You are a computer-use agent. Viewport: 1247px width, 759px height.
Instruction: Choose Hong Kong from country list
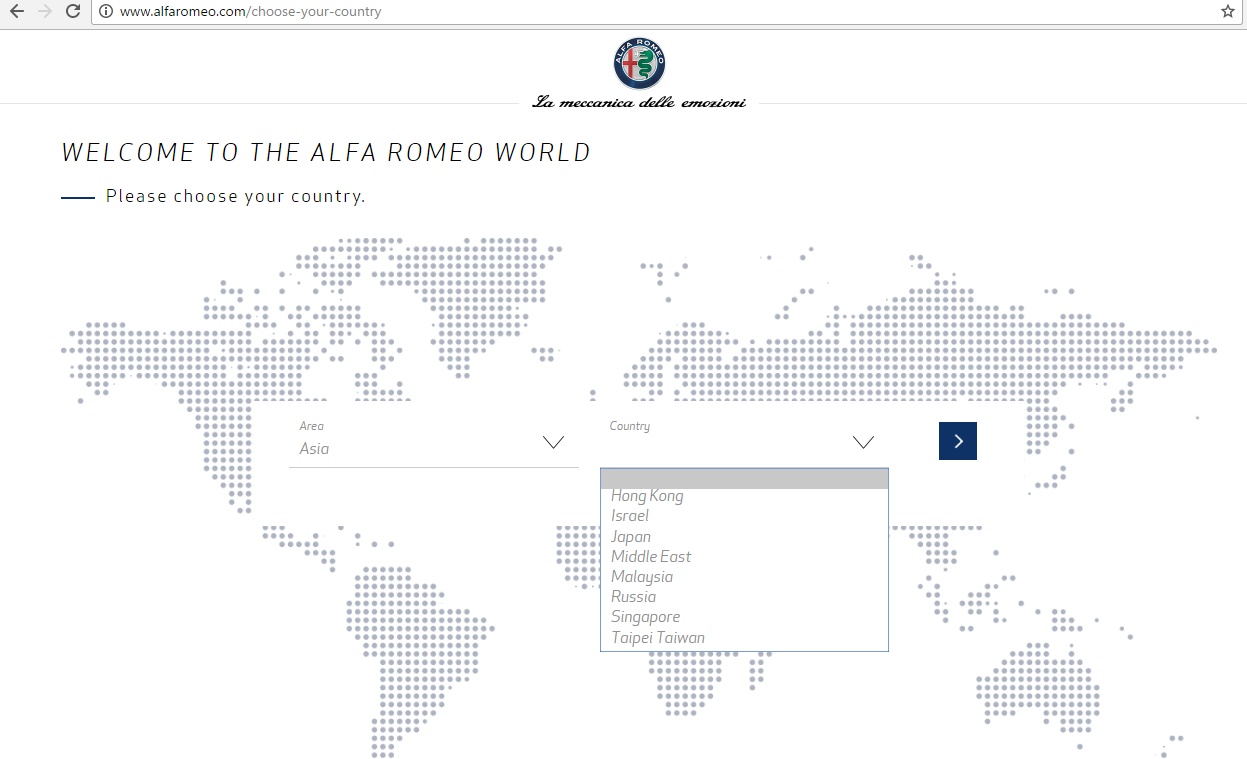tap(744, 496)
